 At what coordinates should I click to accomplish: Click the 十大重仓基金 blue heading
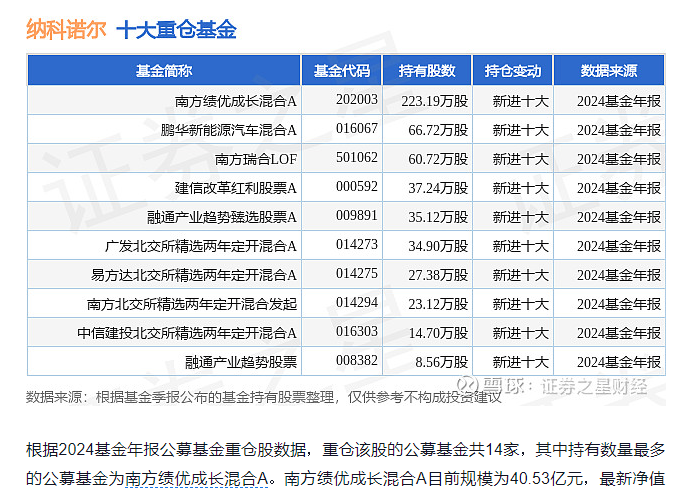(x=176, y=30)
